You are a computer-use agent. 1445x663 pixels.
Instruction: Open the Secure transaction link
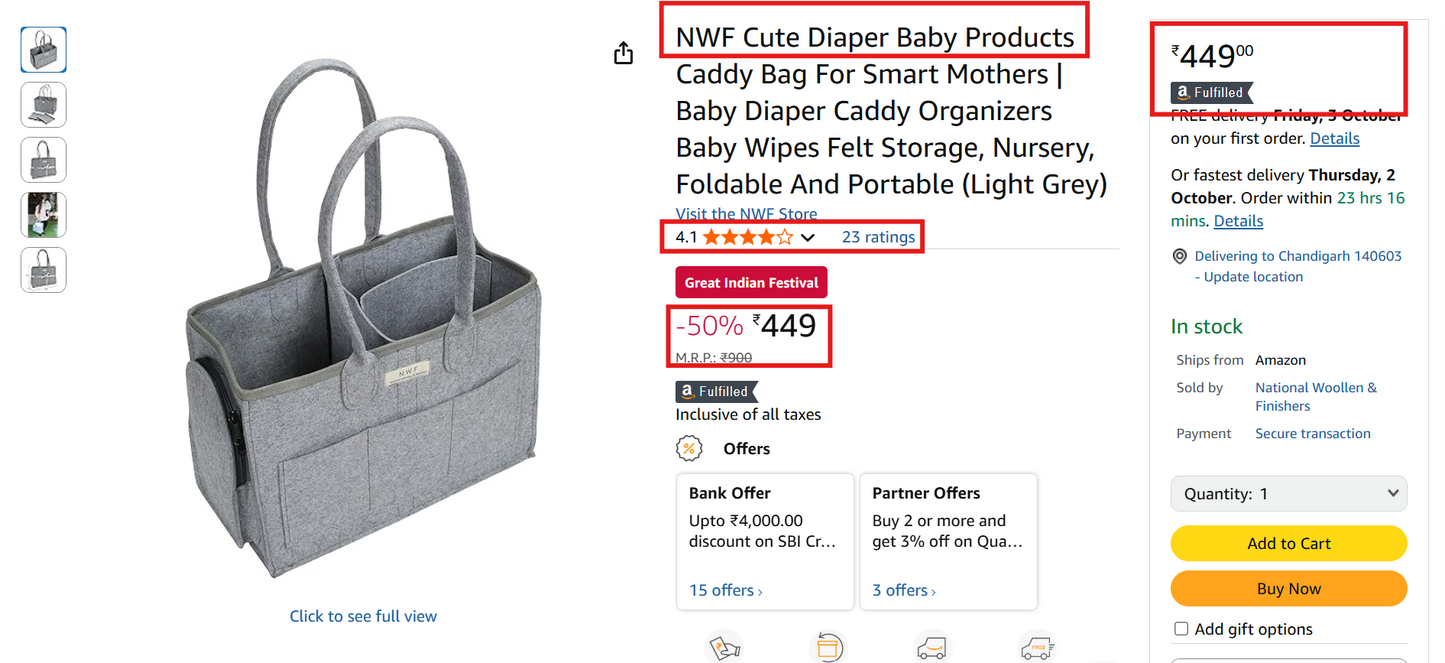[x=1312, y=433]
